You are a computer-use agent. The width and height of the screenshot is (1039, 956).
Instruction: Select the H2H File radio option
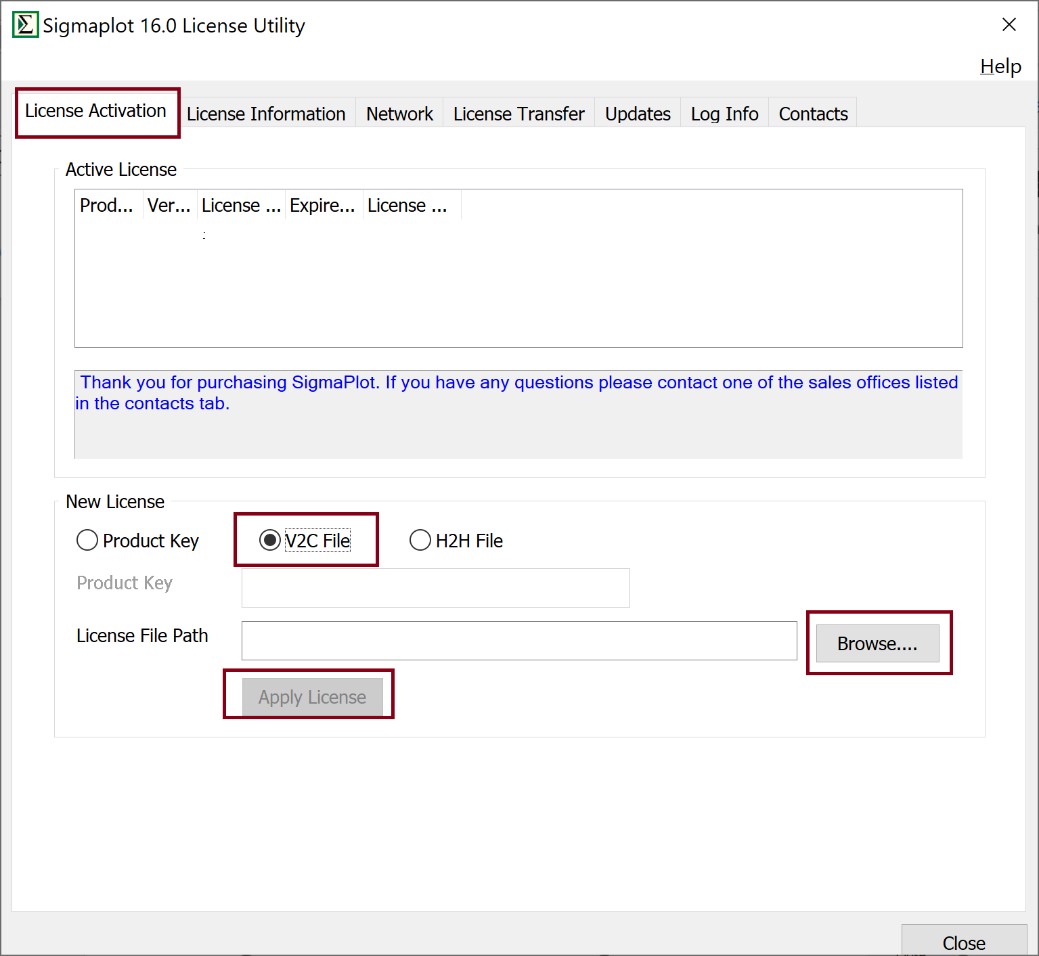coord(456,541)
